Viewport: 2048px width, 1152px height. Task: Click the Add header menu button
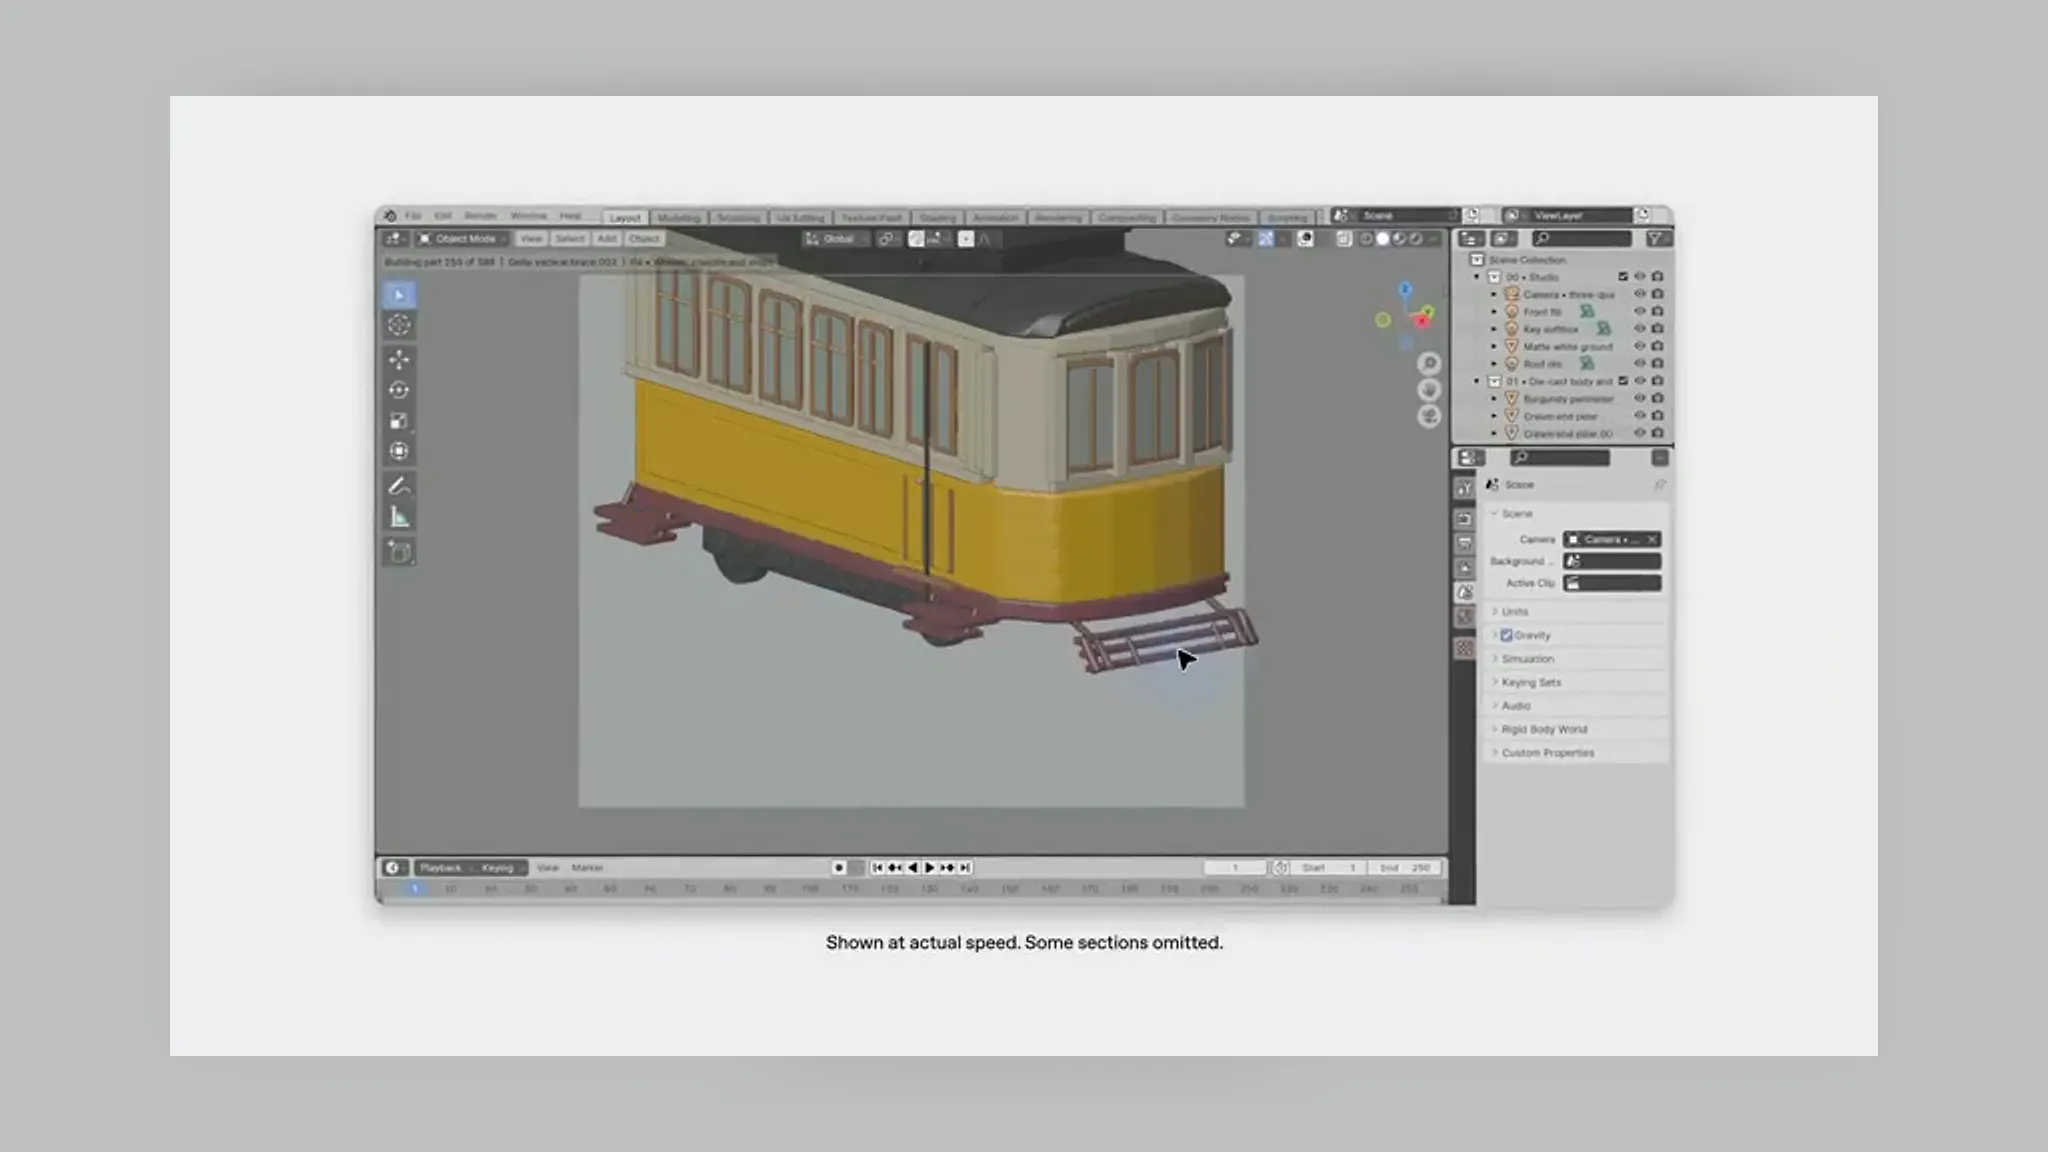click(x=607, y=239)
